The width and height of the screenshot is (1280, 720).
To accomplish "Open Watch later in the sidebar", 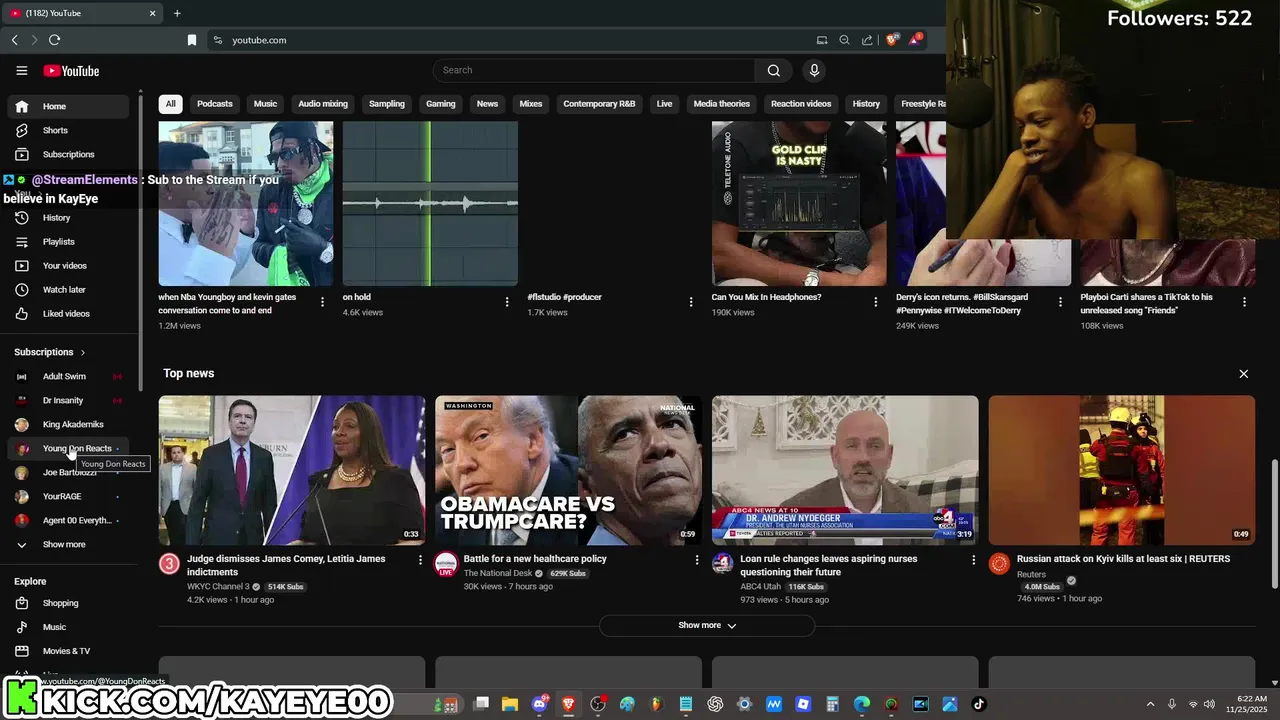I will point(68,289).
